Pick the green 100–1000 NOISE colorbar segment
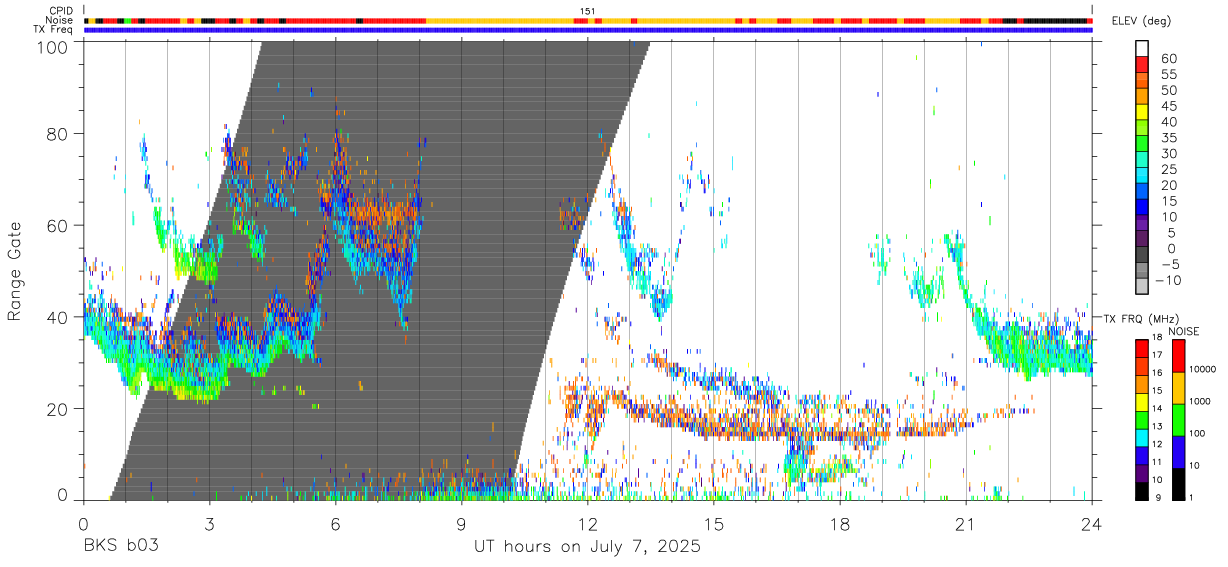Image resolution: width=1228 pixels, height=567 pixels. pos(1178,419)
